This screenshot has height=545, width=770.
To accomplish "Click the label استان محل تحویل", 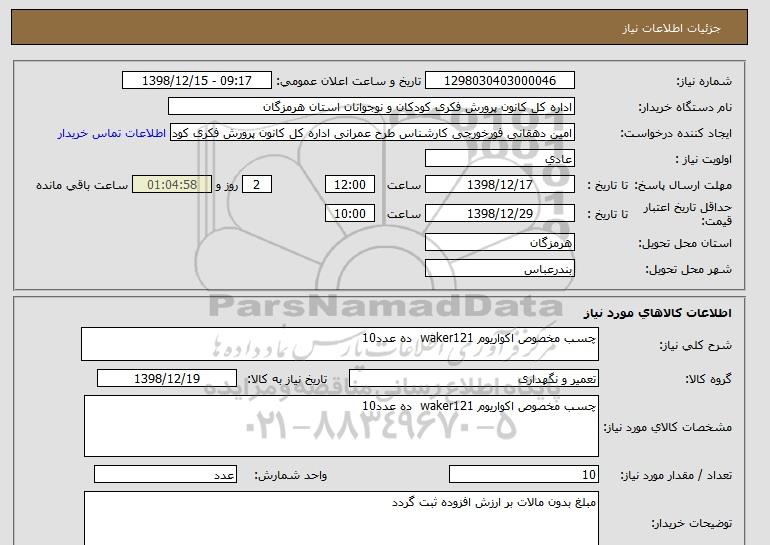I will 685,243.
